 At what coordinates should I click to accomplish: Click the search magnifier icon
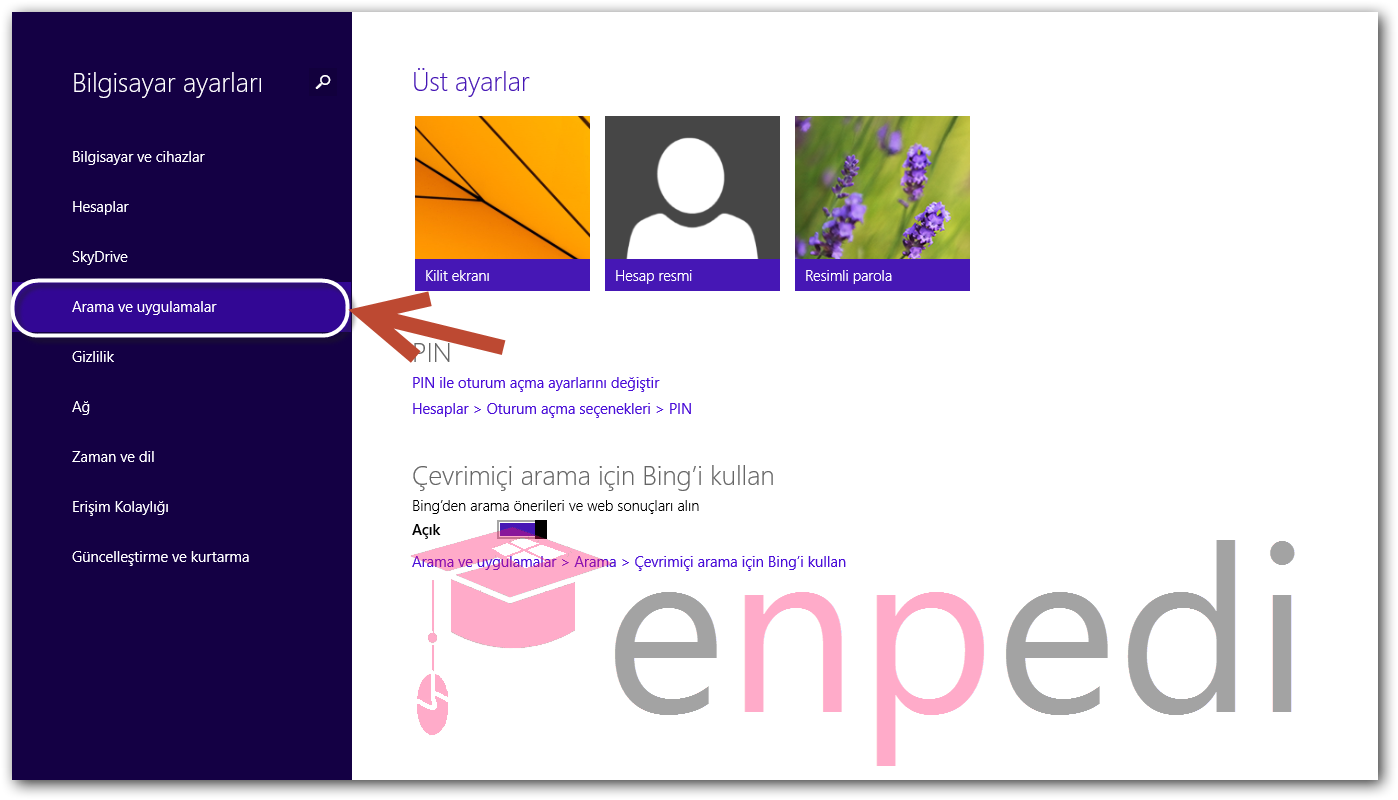click(x=323, y=83)
